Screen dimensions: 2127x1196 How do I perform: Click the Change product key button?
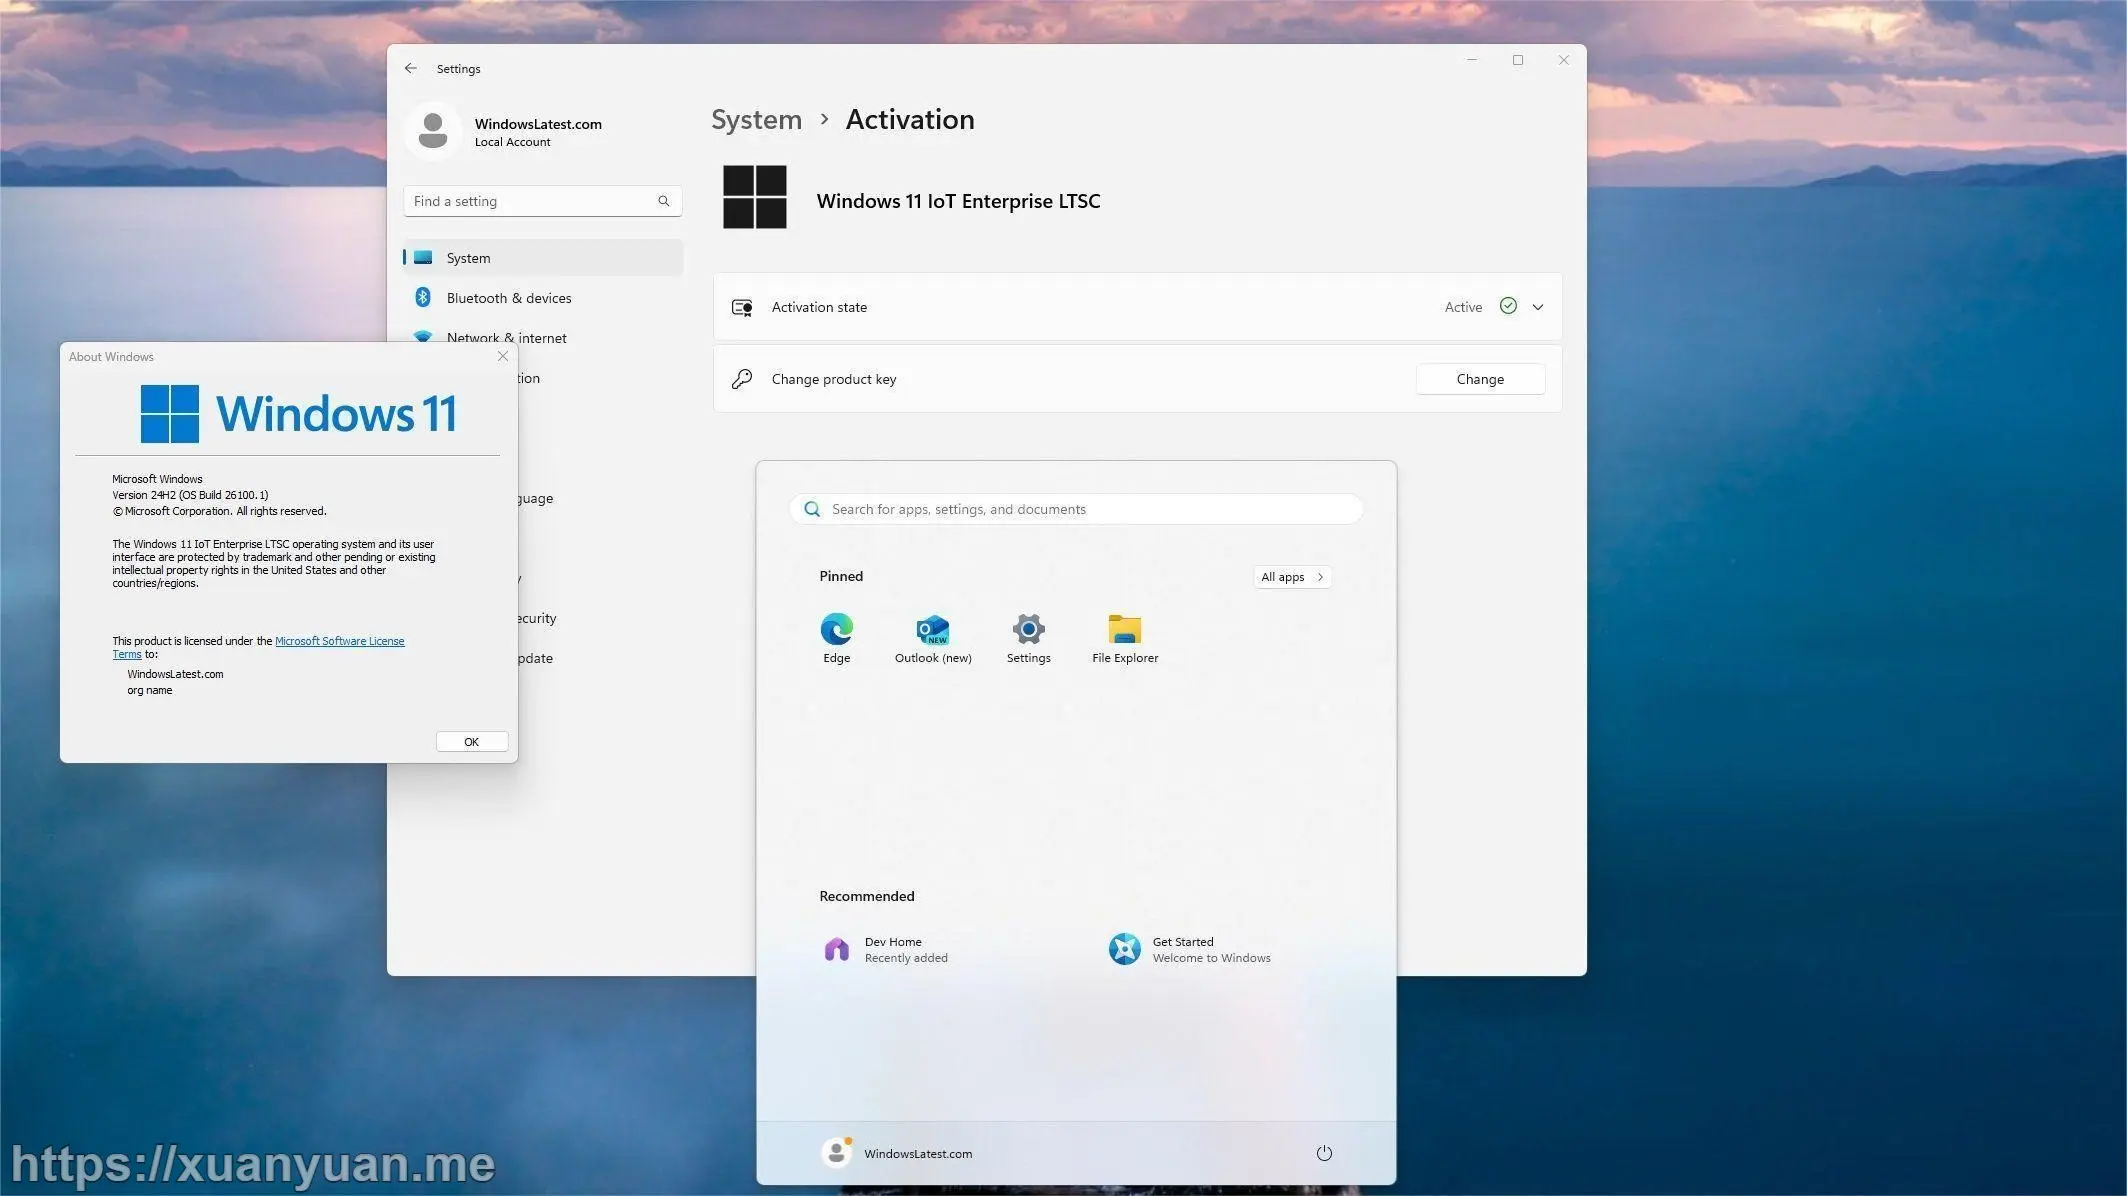1480,379
